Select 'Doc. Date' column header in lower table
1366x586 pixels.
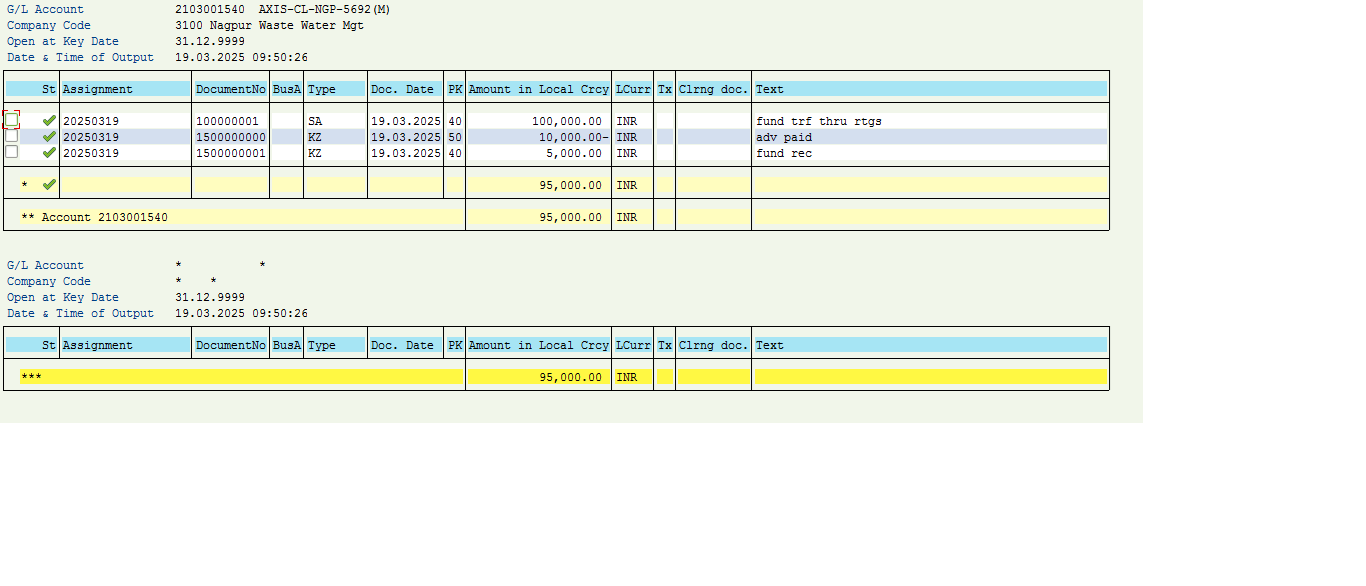tap(402, 345)
